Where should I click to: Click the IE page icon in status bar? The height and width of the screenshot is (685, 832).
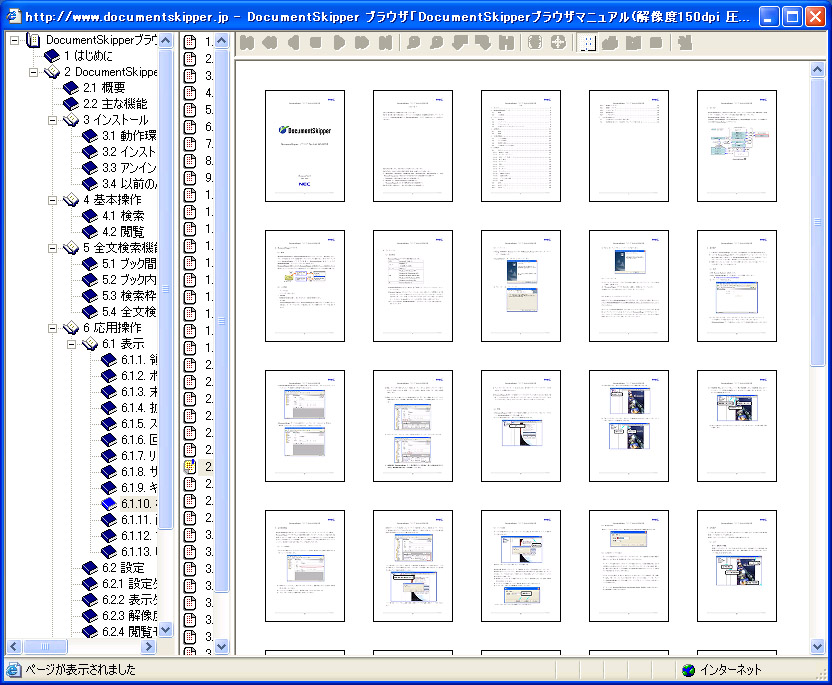coord(13,670)
